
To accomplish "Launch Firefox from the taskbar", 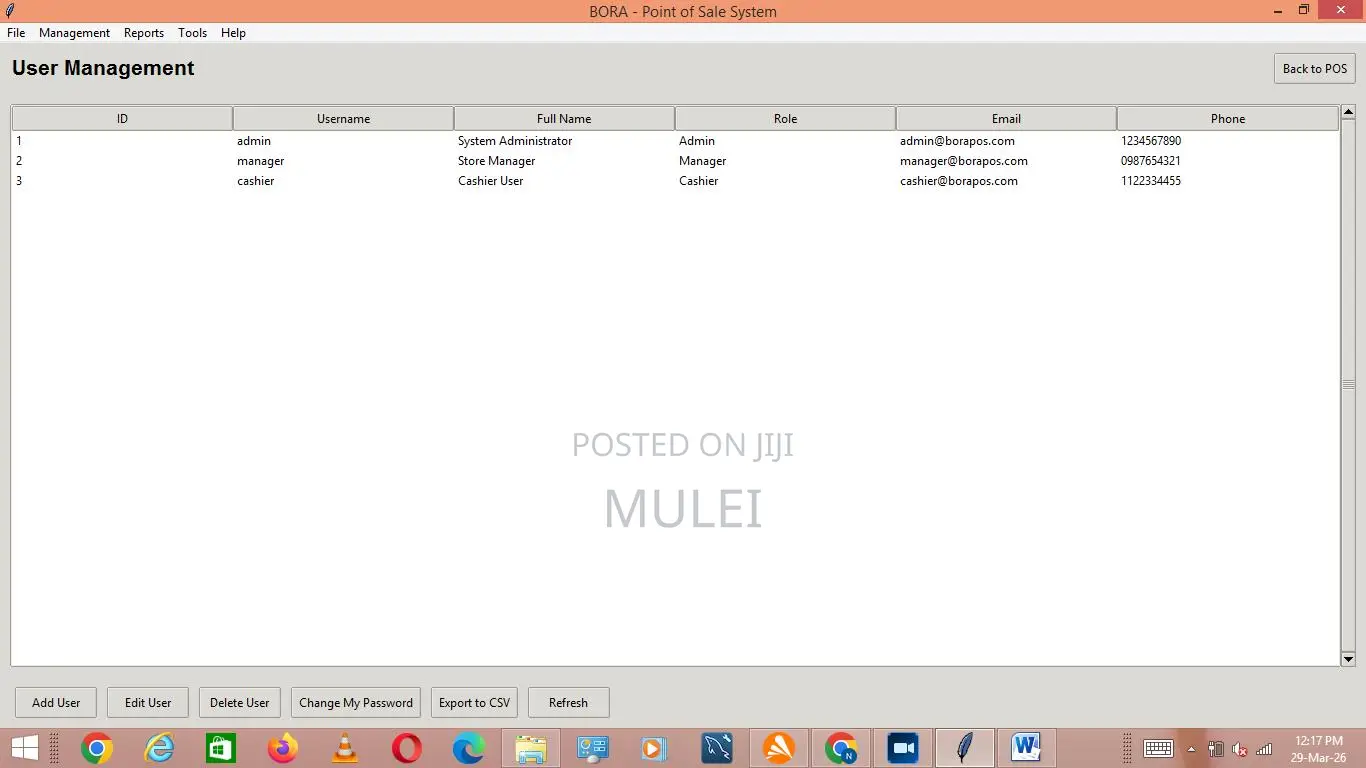I will point(283,748).
